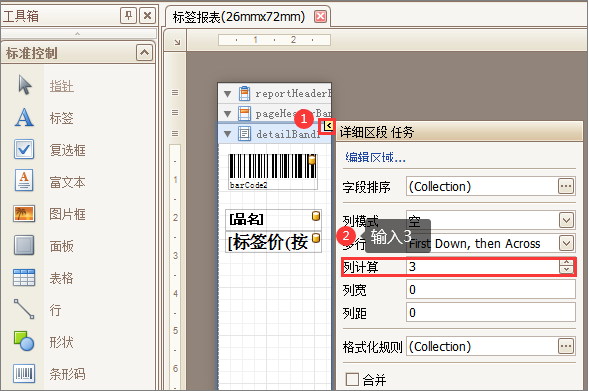Decrease the 列计算 spinner value
This screenshot has height=391, width=589.
pos(566,270)
